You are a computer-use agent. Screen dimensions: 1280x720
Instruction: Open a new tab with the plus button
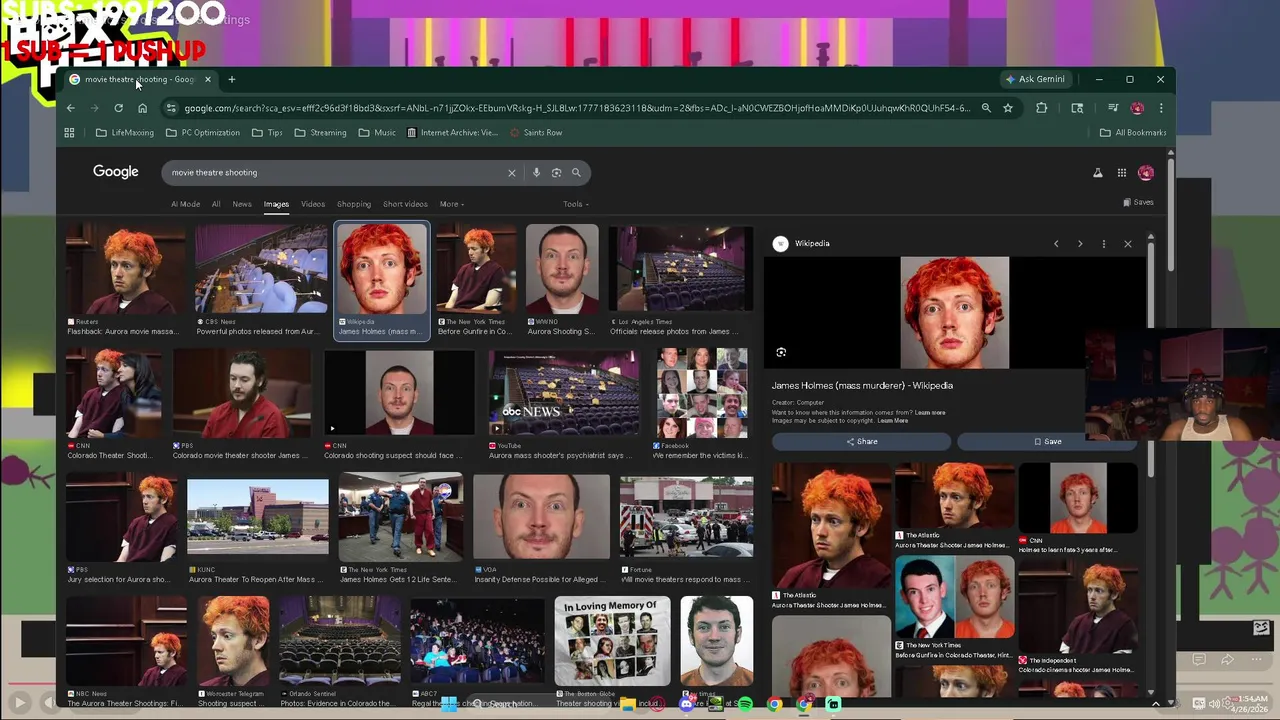point(231,79)
